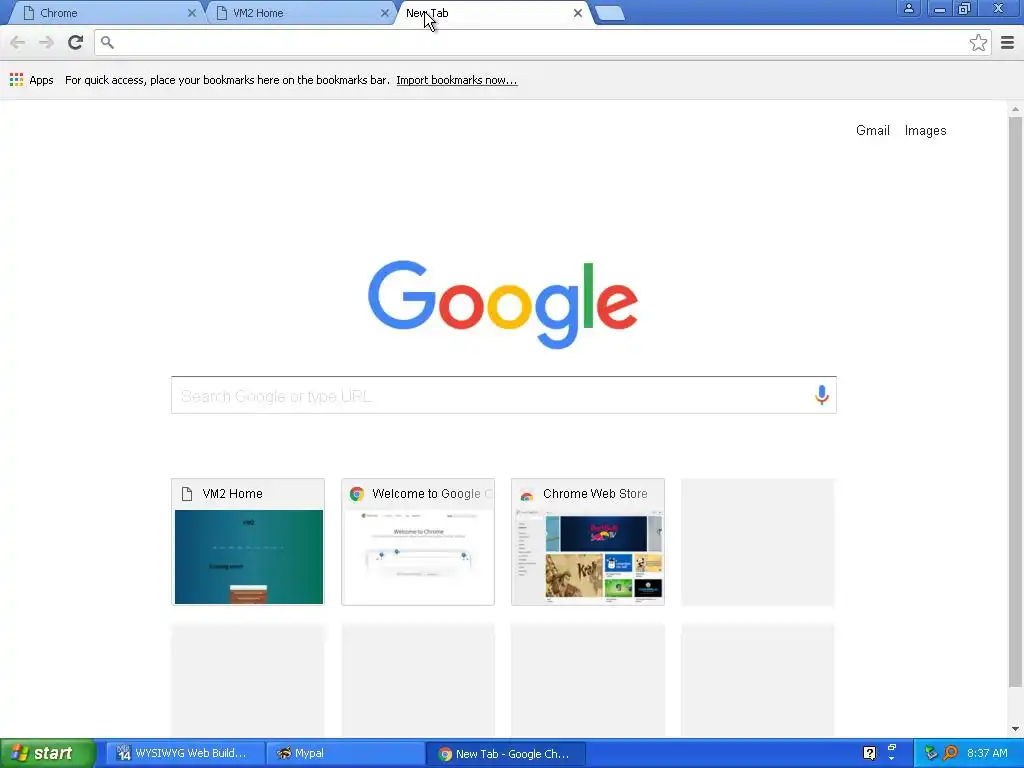Open the Chrome Web Store tile

pos(588,541)
